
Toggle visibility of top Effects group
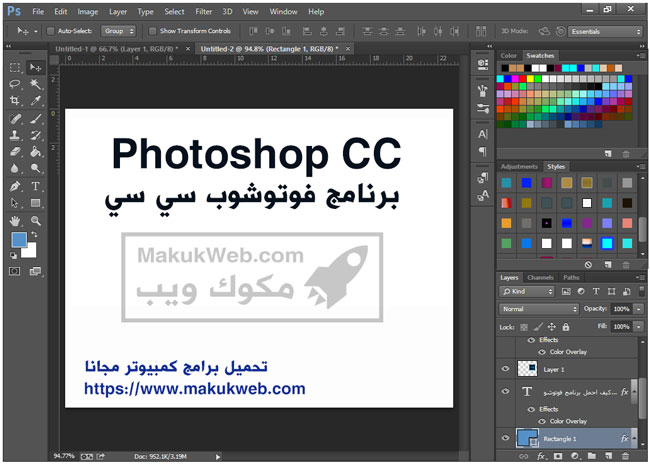click(531, 340)
